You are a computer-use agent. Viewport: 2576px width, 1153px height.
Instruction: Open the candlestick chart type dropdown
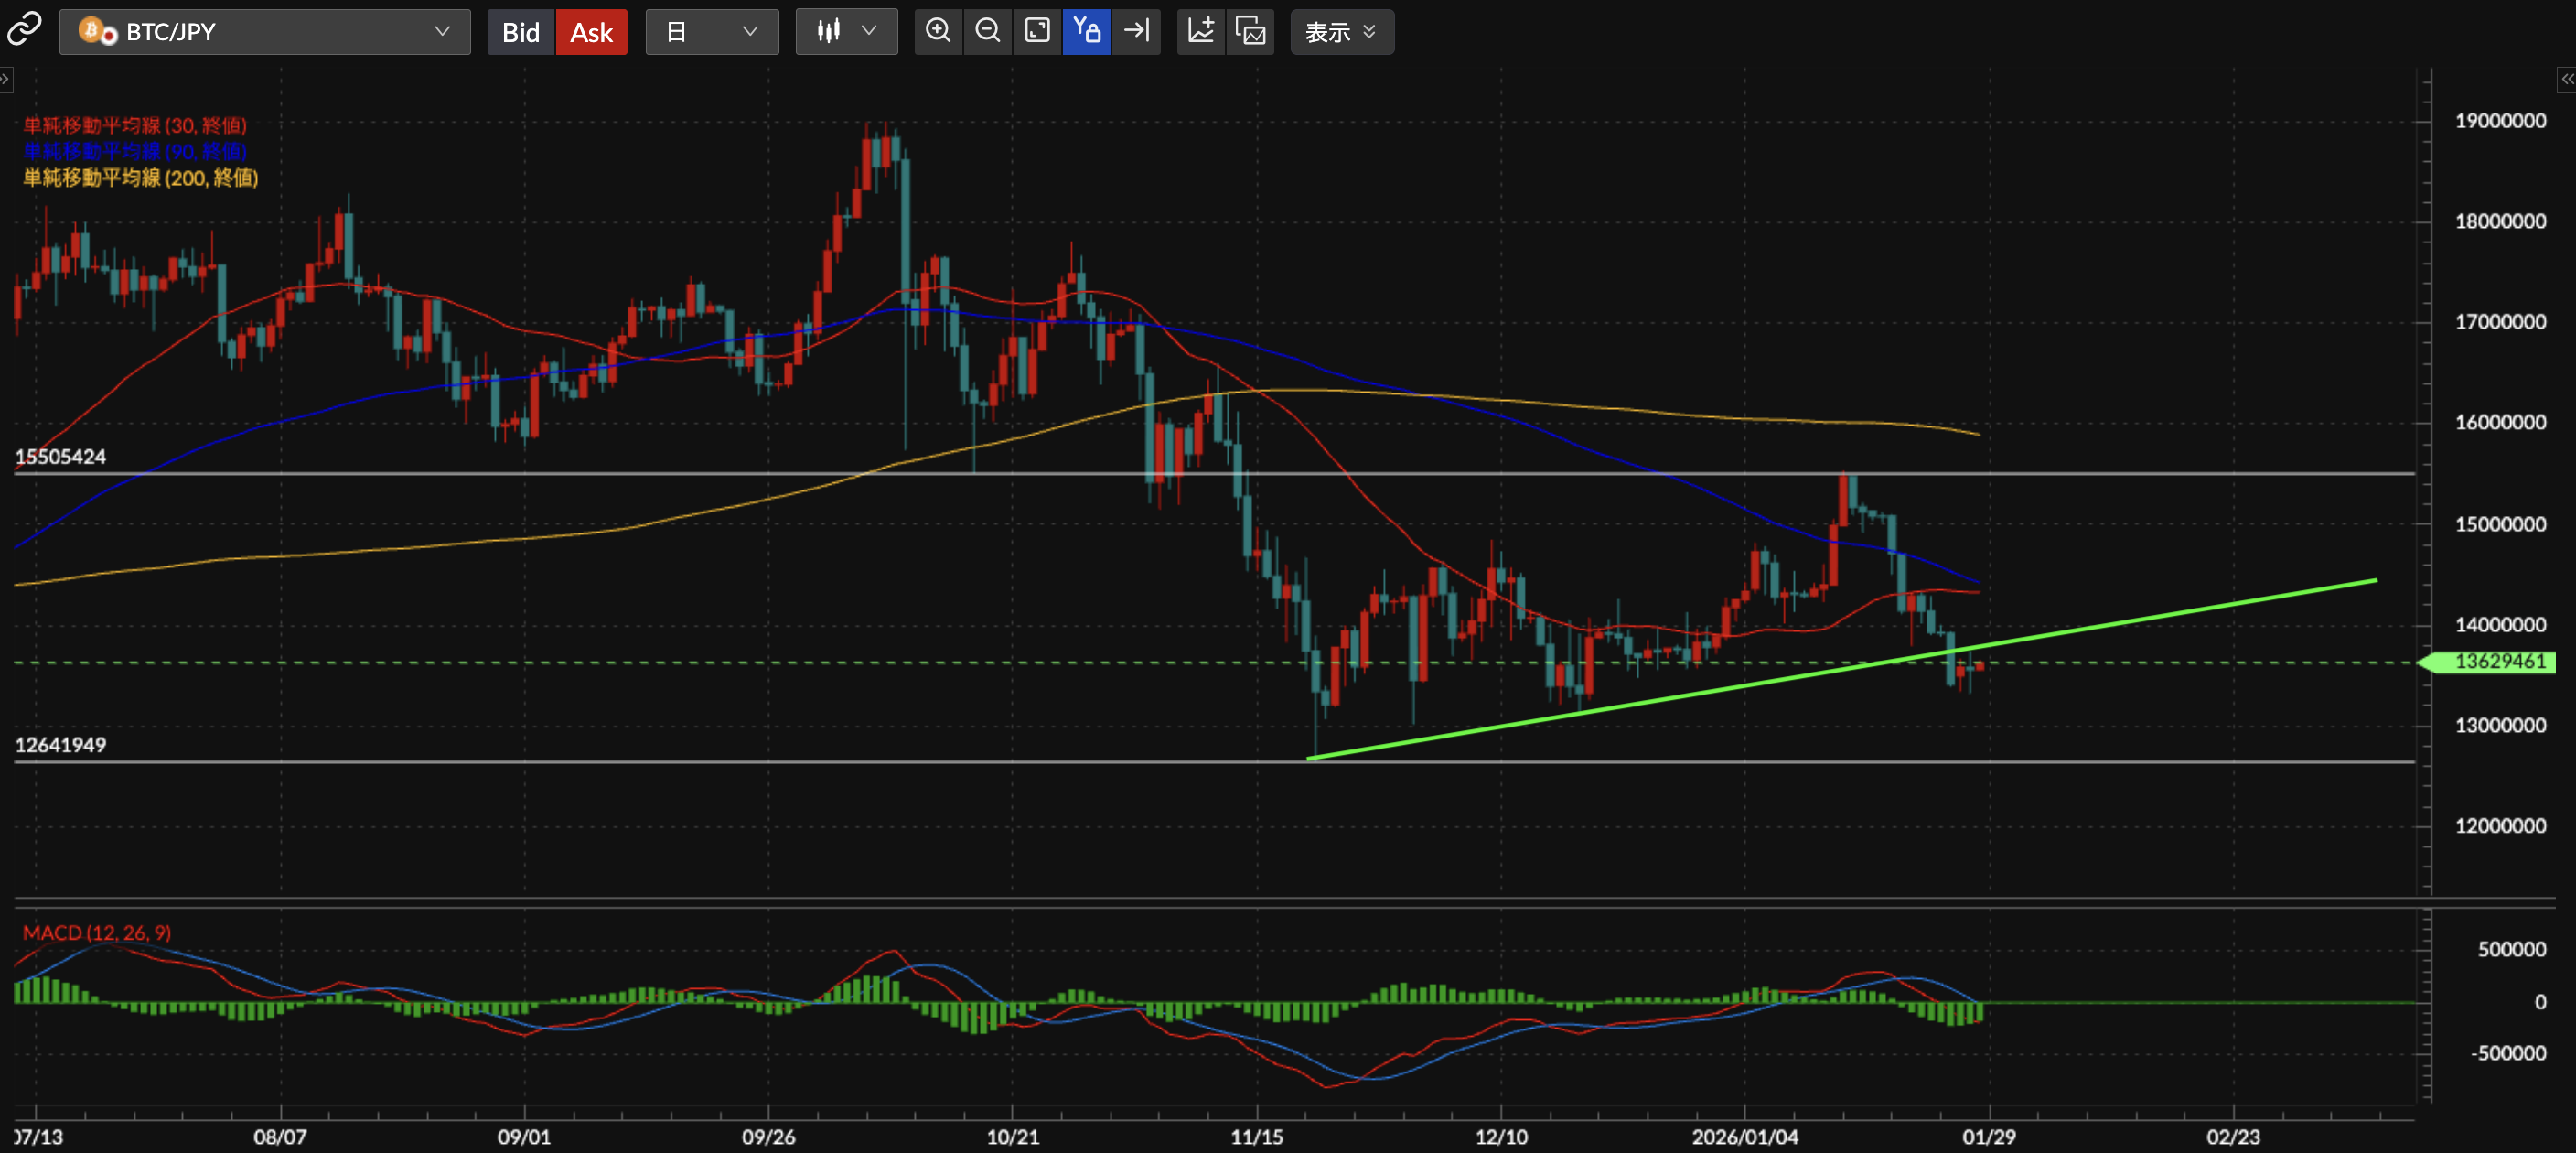tap(846, 32)
